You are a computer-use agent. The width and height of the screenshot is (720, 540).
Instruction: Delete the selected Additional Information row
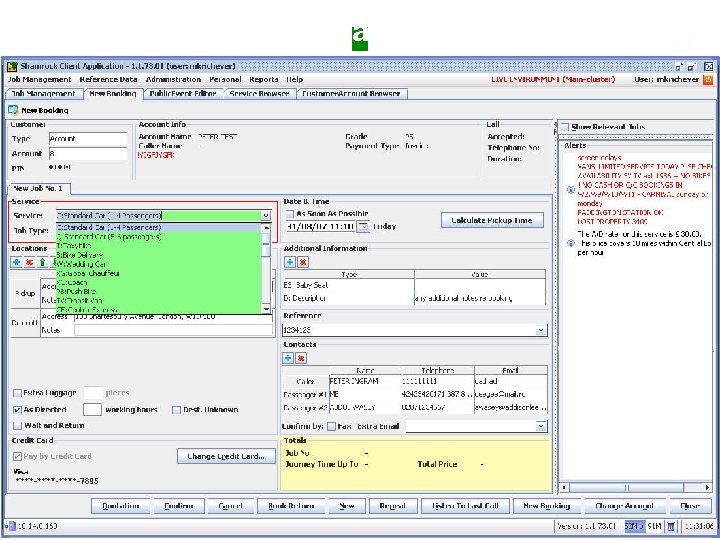click(x=302, y=262)
